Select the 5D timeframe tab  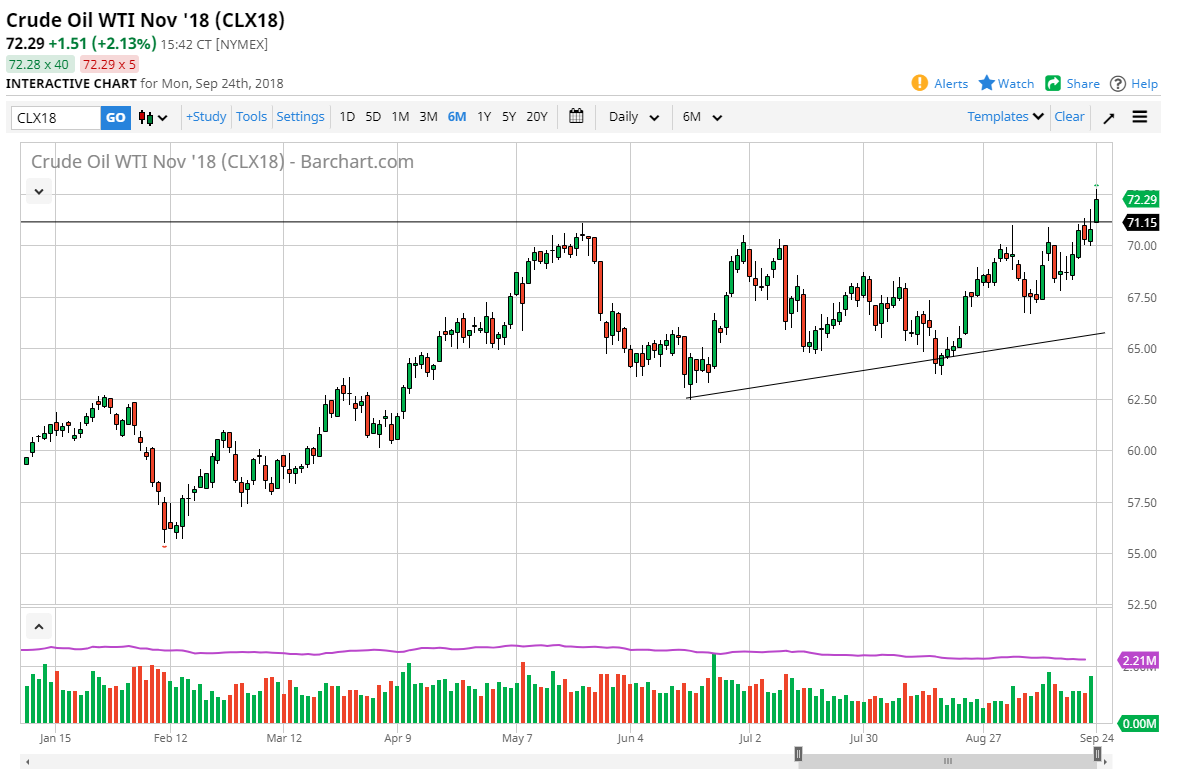point(372,117)
